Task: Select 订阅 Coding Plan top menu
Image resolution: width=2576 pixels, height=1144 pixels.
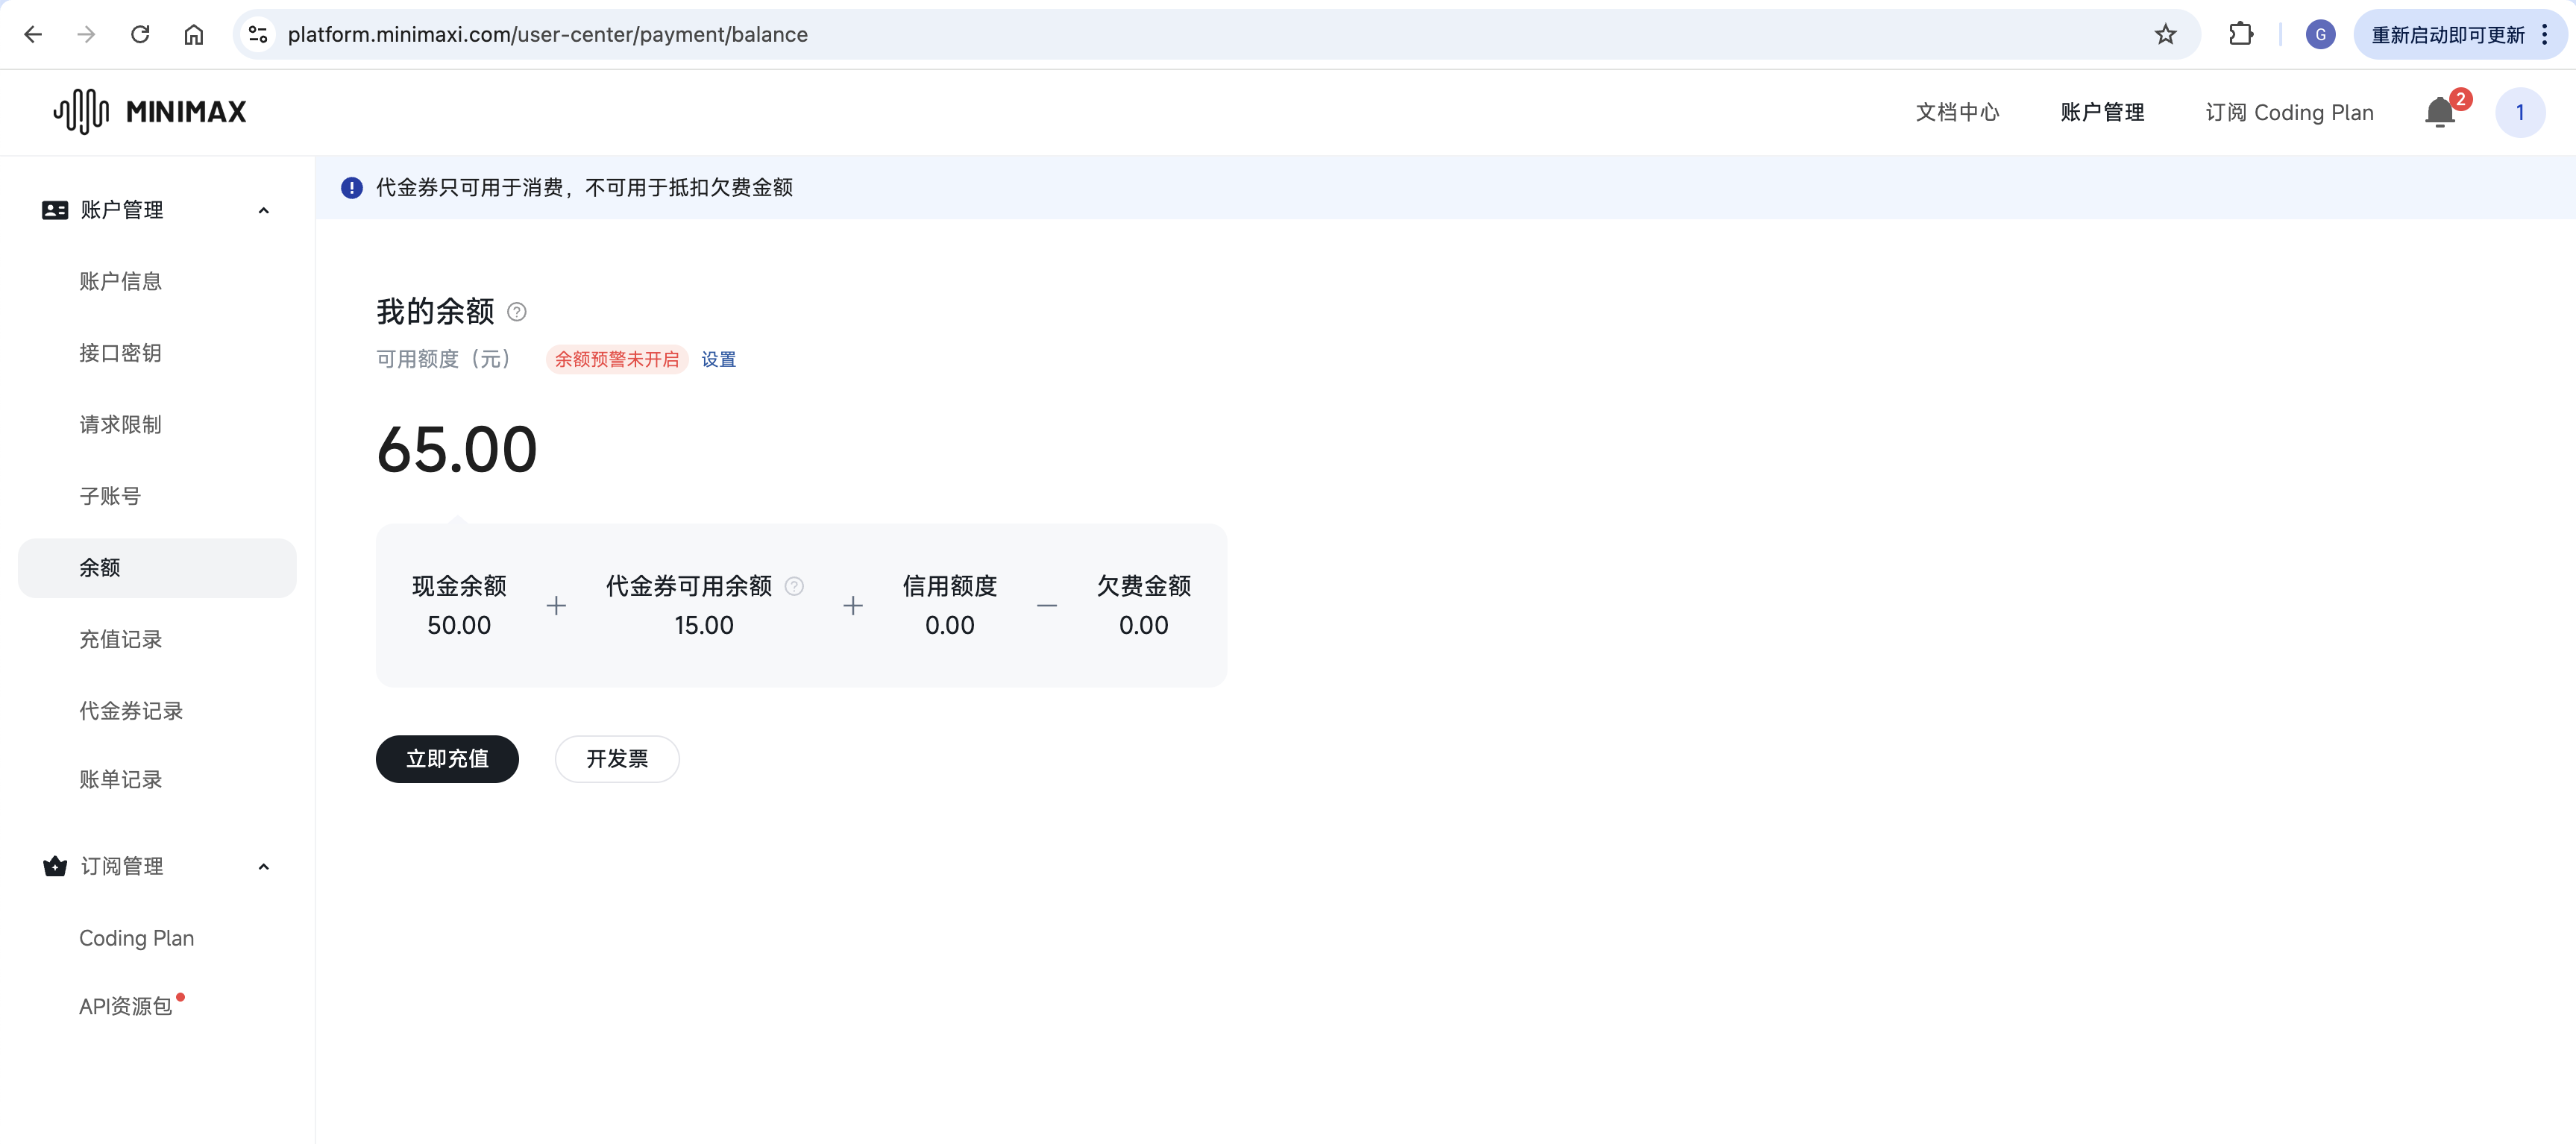Action: [x=2289, y=112]
